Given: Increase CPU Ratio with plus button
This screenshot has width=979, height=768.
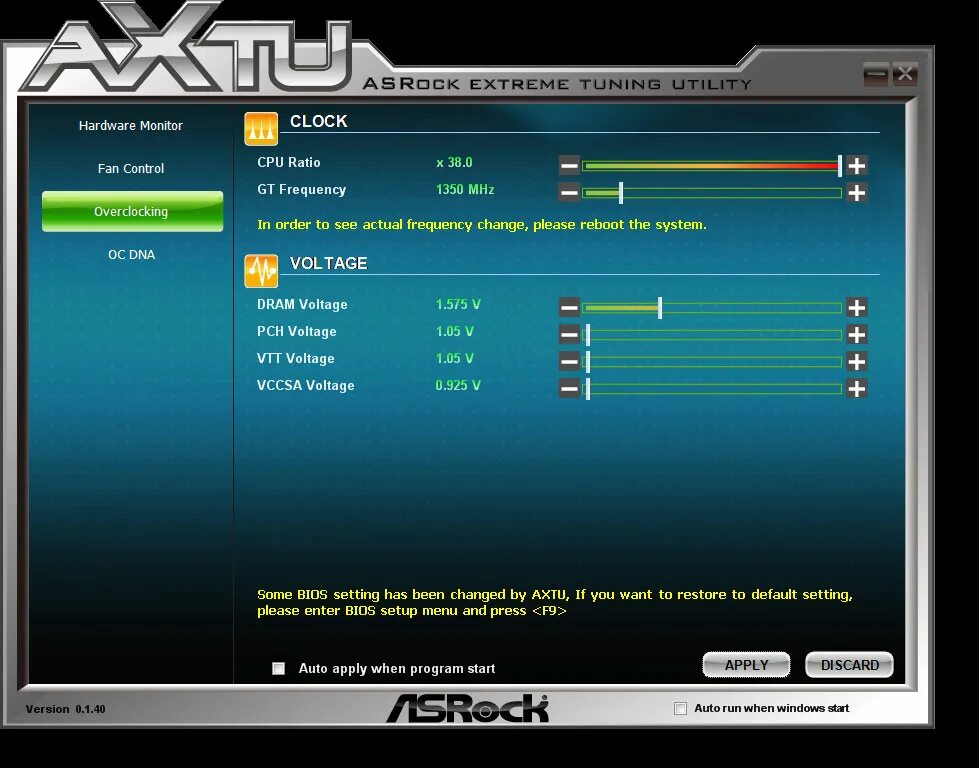Looking at the screenshot, I should (857, 165).
